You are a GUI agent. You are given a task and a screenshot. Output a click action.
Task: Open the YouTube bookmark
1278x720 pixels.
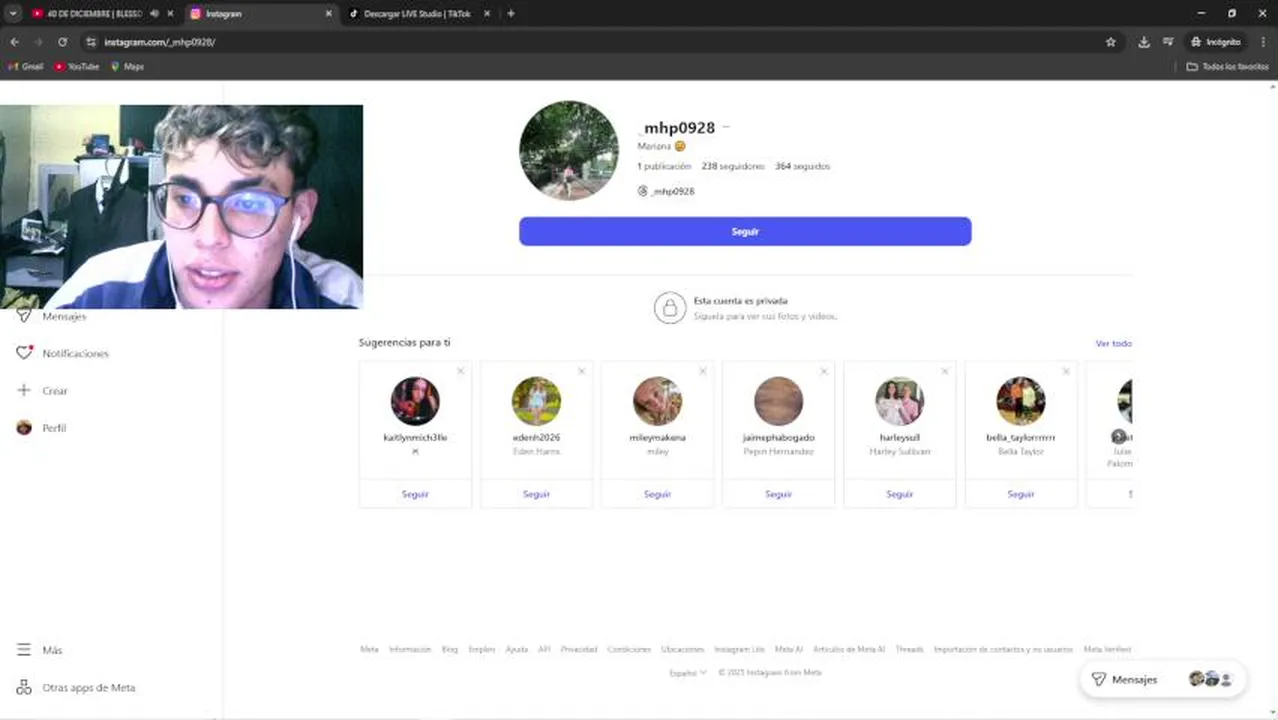[77, 67]
